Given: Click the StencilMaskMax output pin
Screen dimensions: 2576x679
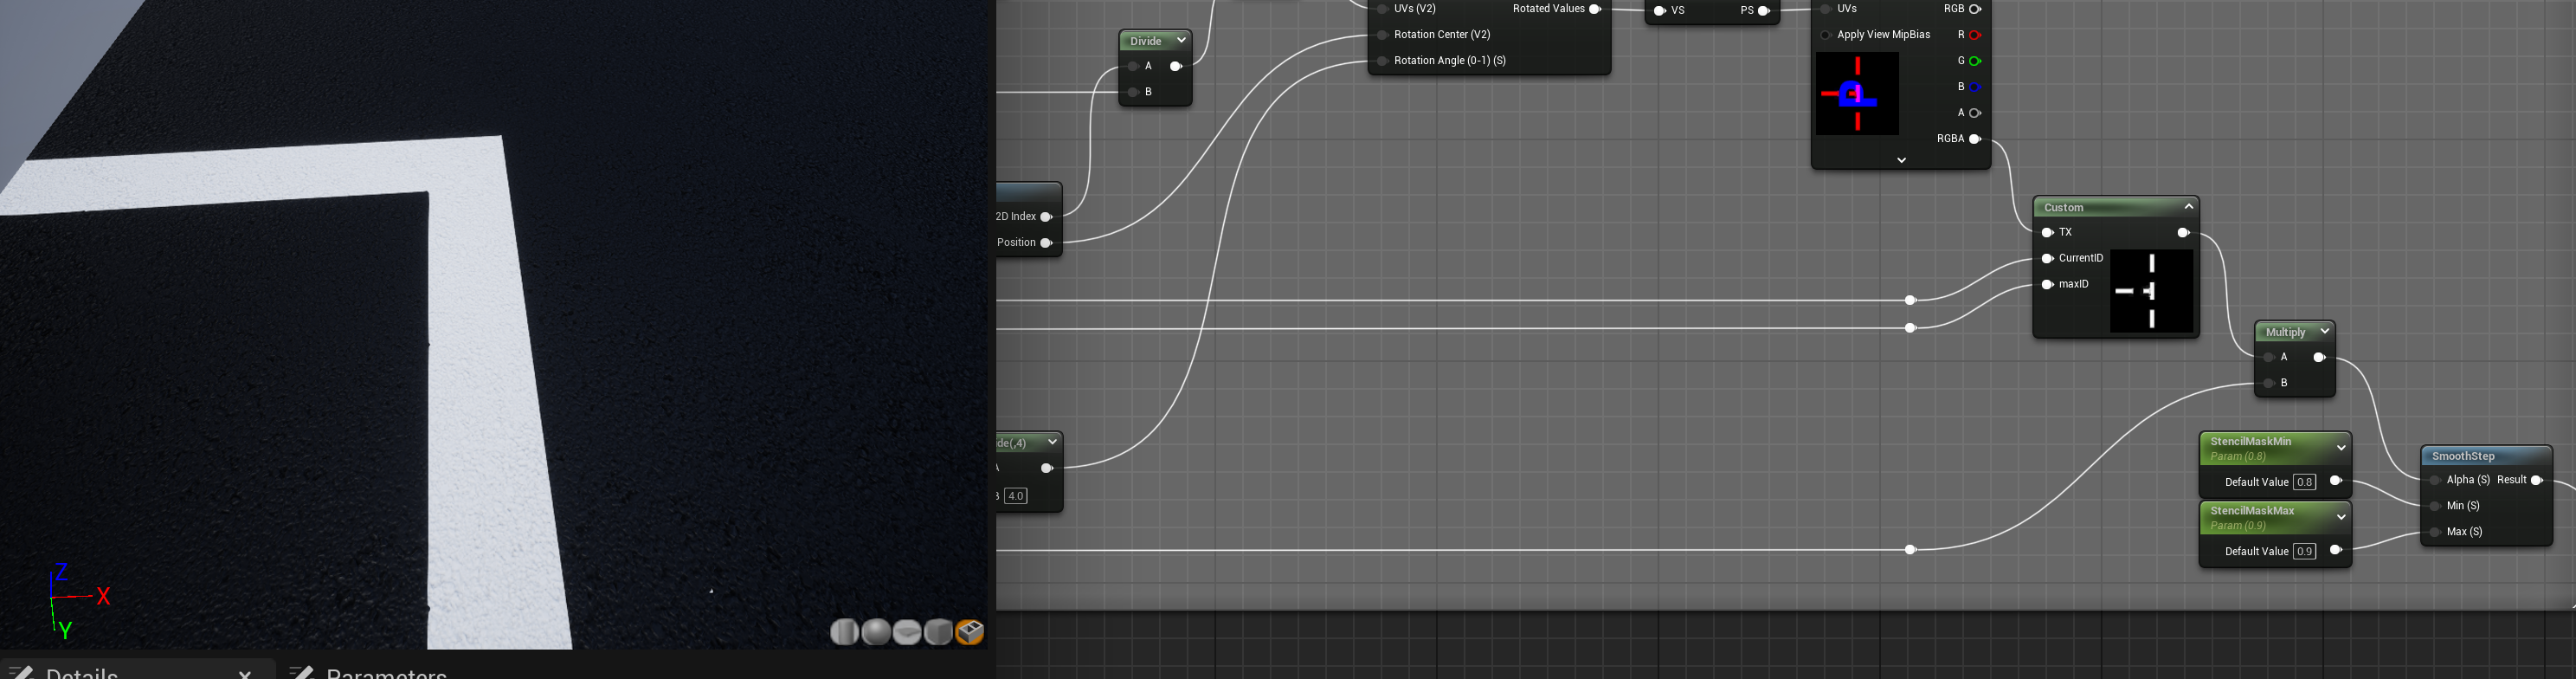Looking at the screenshot, I should tap(2336, 550).
